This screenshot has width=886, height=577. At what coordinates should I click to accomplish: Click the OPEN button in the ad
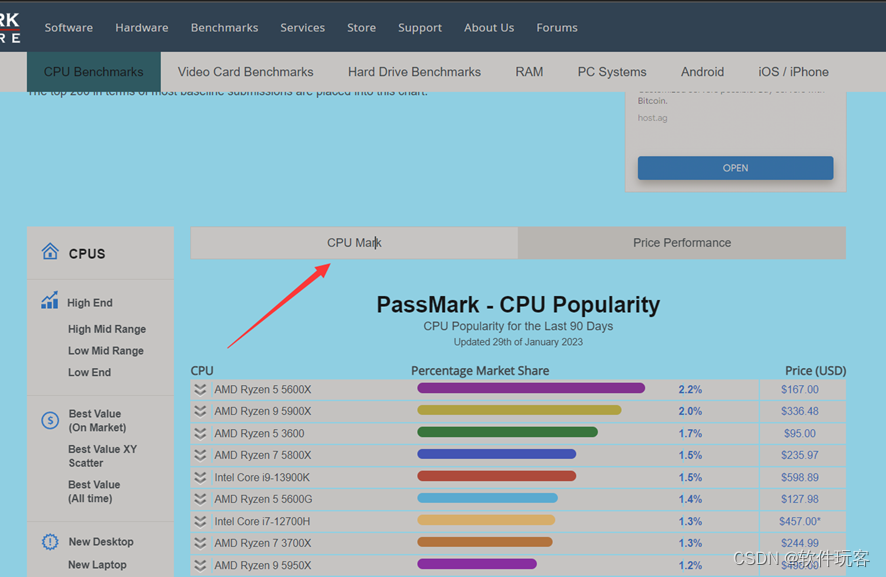tap(735, 168)
